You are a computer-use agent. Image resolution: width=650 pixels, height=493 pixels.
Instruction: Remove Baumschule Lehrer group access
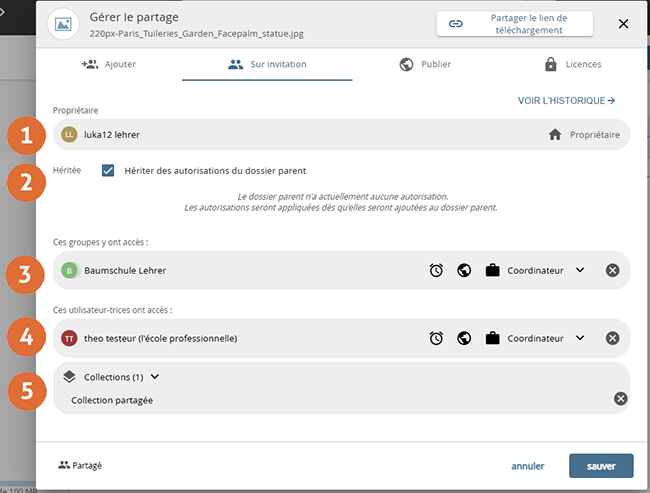pos(613,270)
